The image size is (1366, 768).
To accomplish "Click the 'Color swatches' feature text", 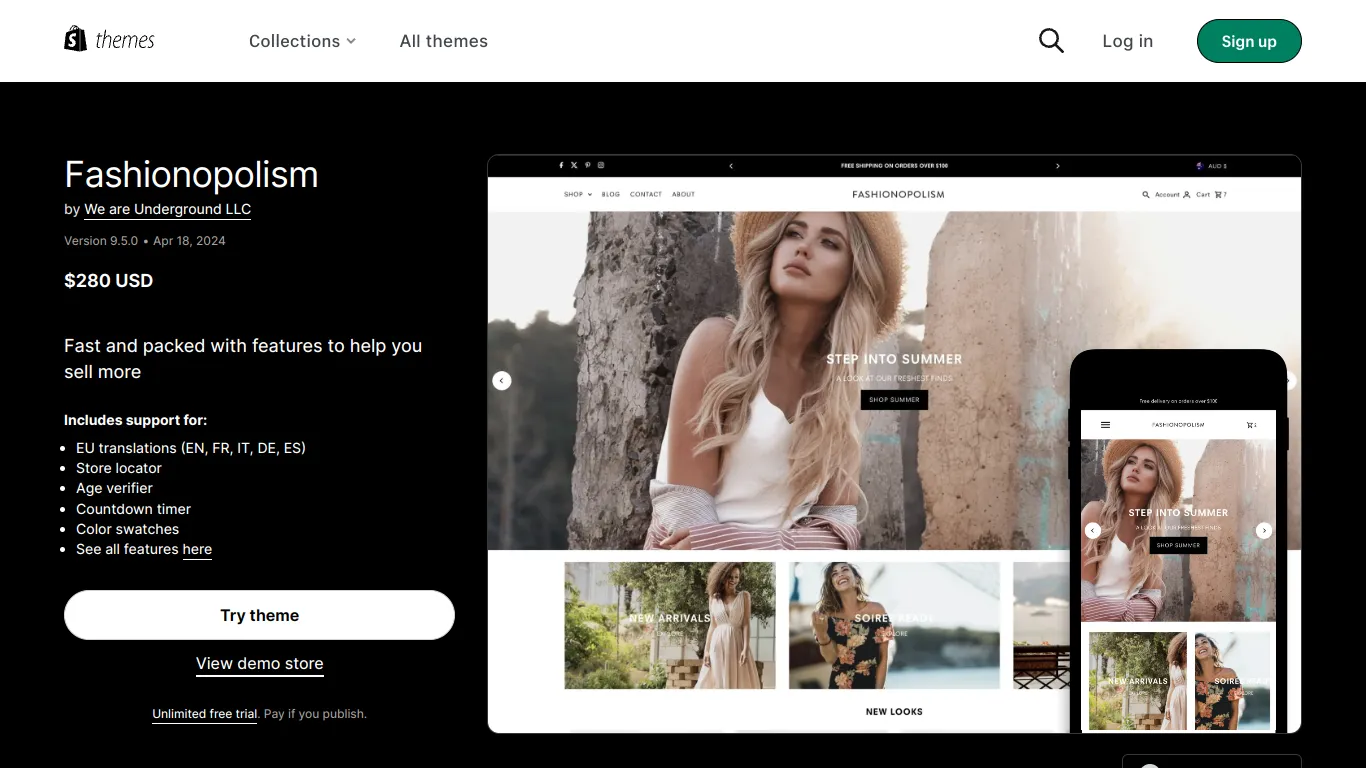I will pos(128,529).
